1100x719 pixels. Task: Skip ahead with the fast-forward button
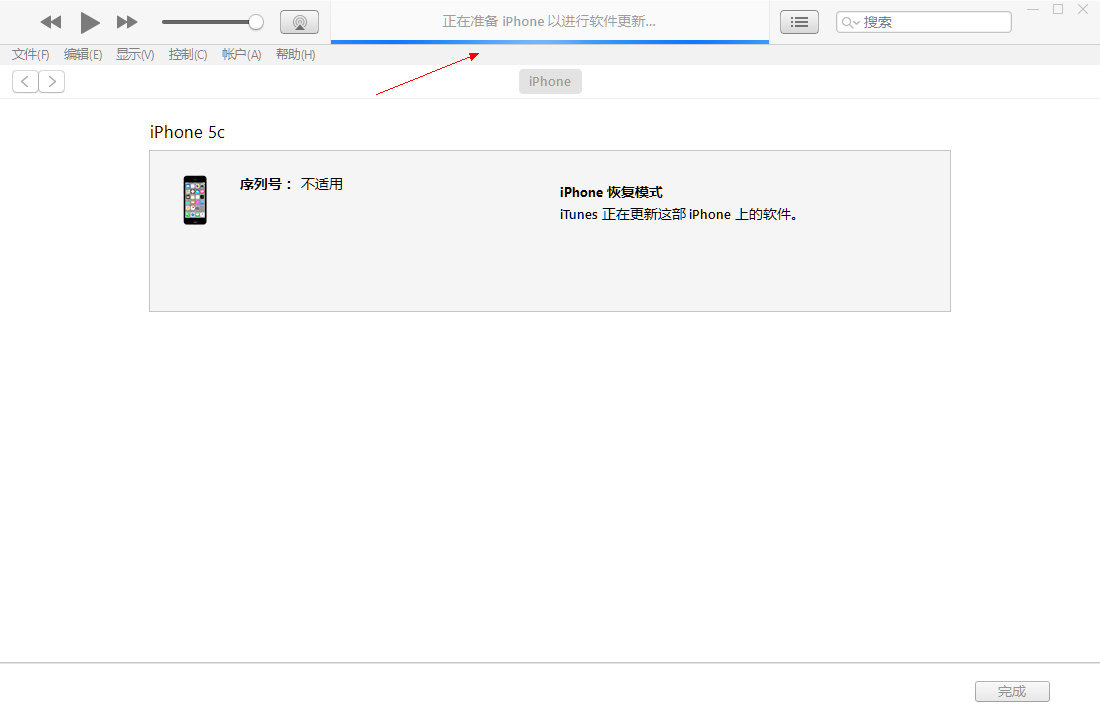(127, 22)
